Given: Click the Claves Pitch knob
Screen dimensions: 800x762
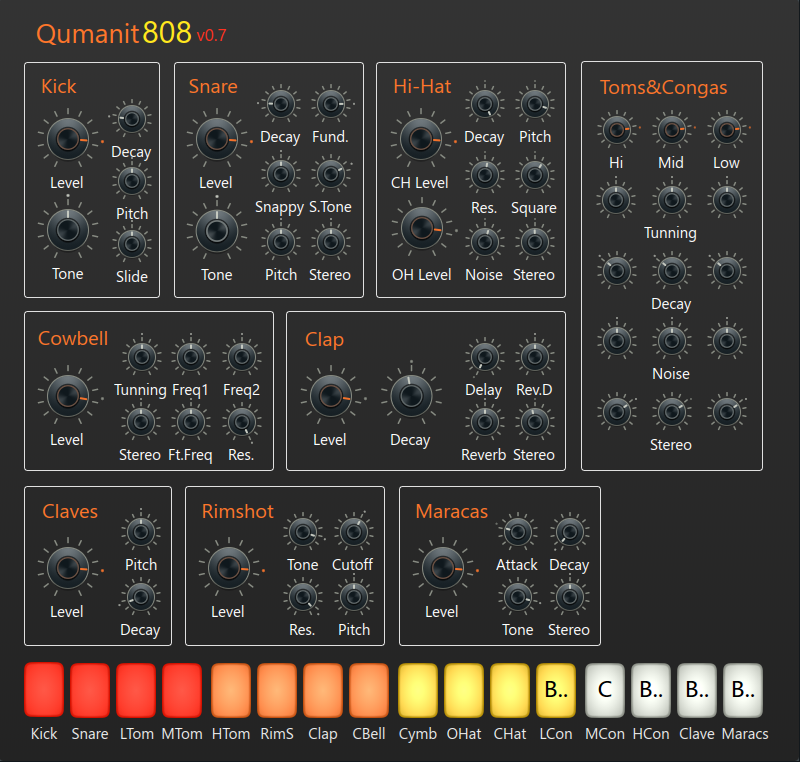Looking at the screenshot, I should click(141, 532).
